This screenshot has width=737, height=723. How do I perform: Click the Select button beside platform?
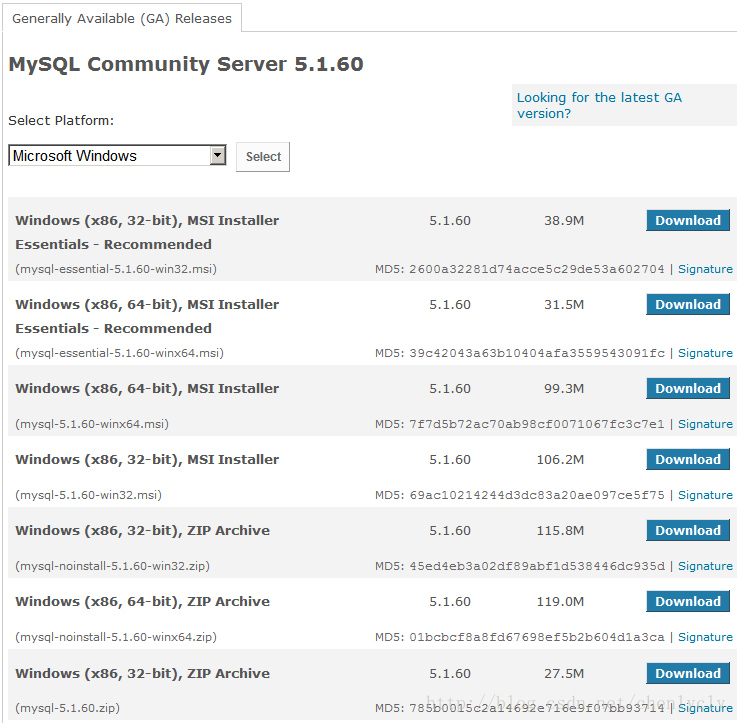pyautogui.click(x=263, y=157)
